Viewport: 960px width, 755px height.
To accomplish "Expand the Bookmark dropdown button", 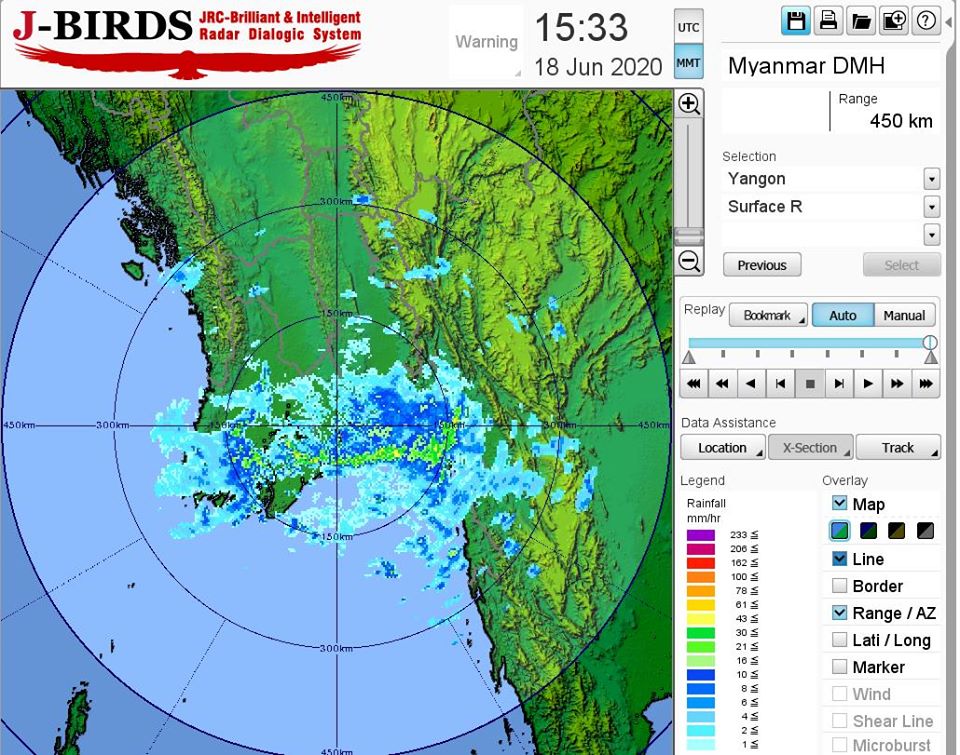I will [767, 315].
